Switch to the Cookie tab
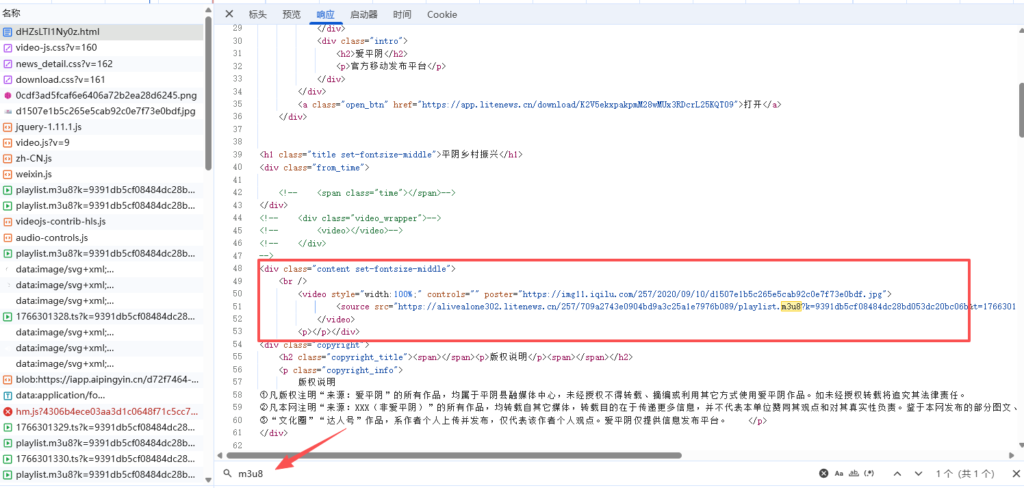Viewport: 1024px width, 488px height. [442, 14]
